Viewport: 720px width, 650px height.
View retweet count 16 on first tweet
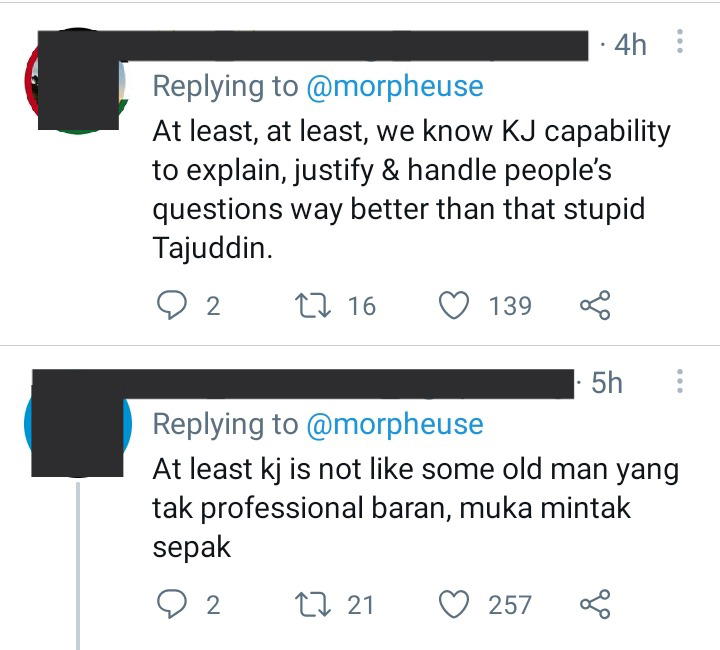pyautogui.click(x=362, y=306)
